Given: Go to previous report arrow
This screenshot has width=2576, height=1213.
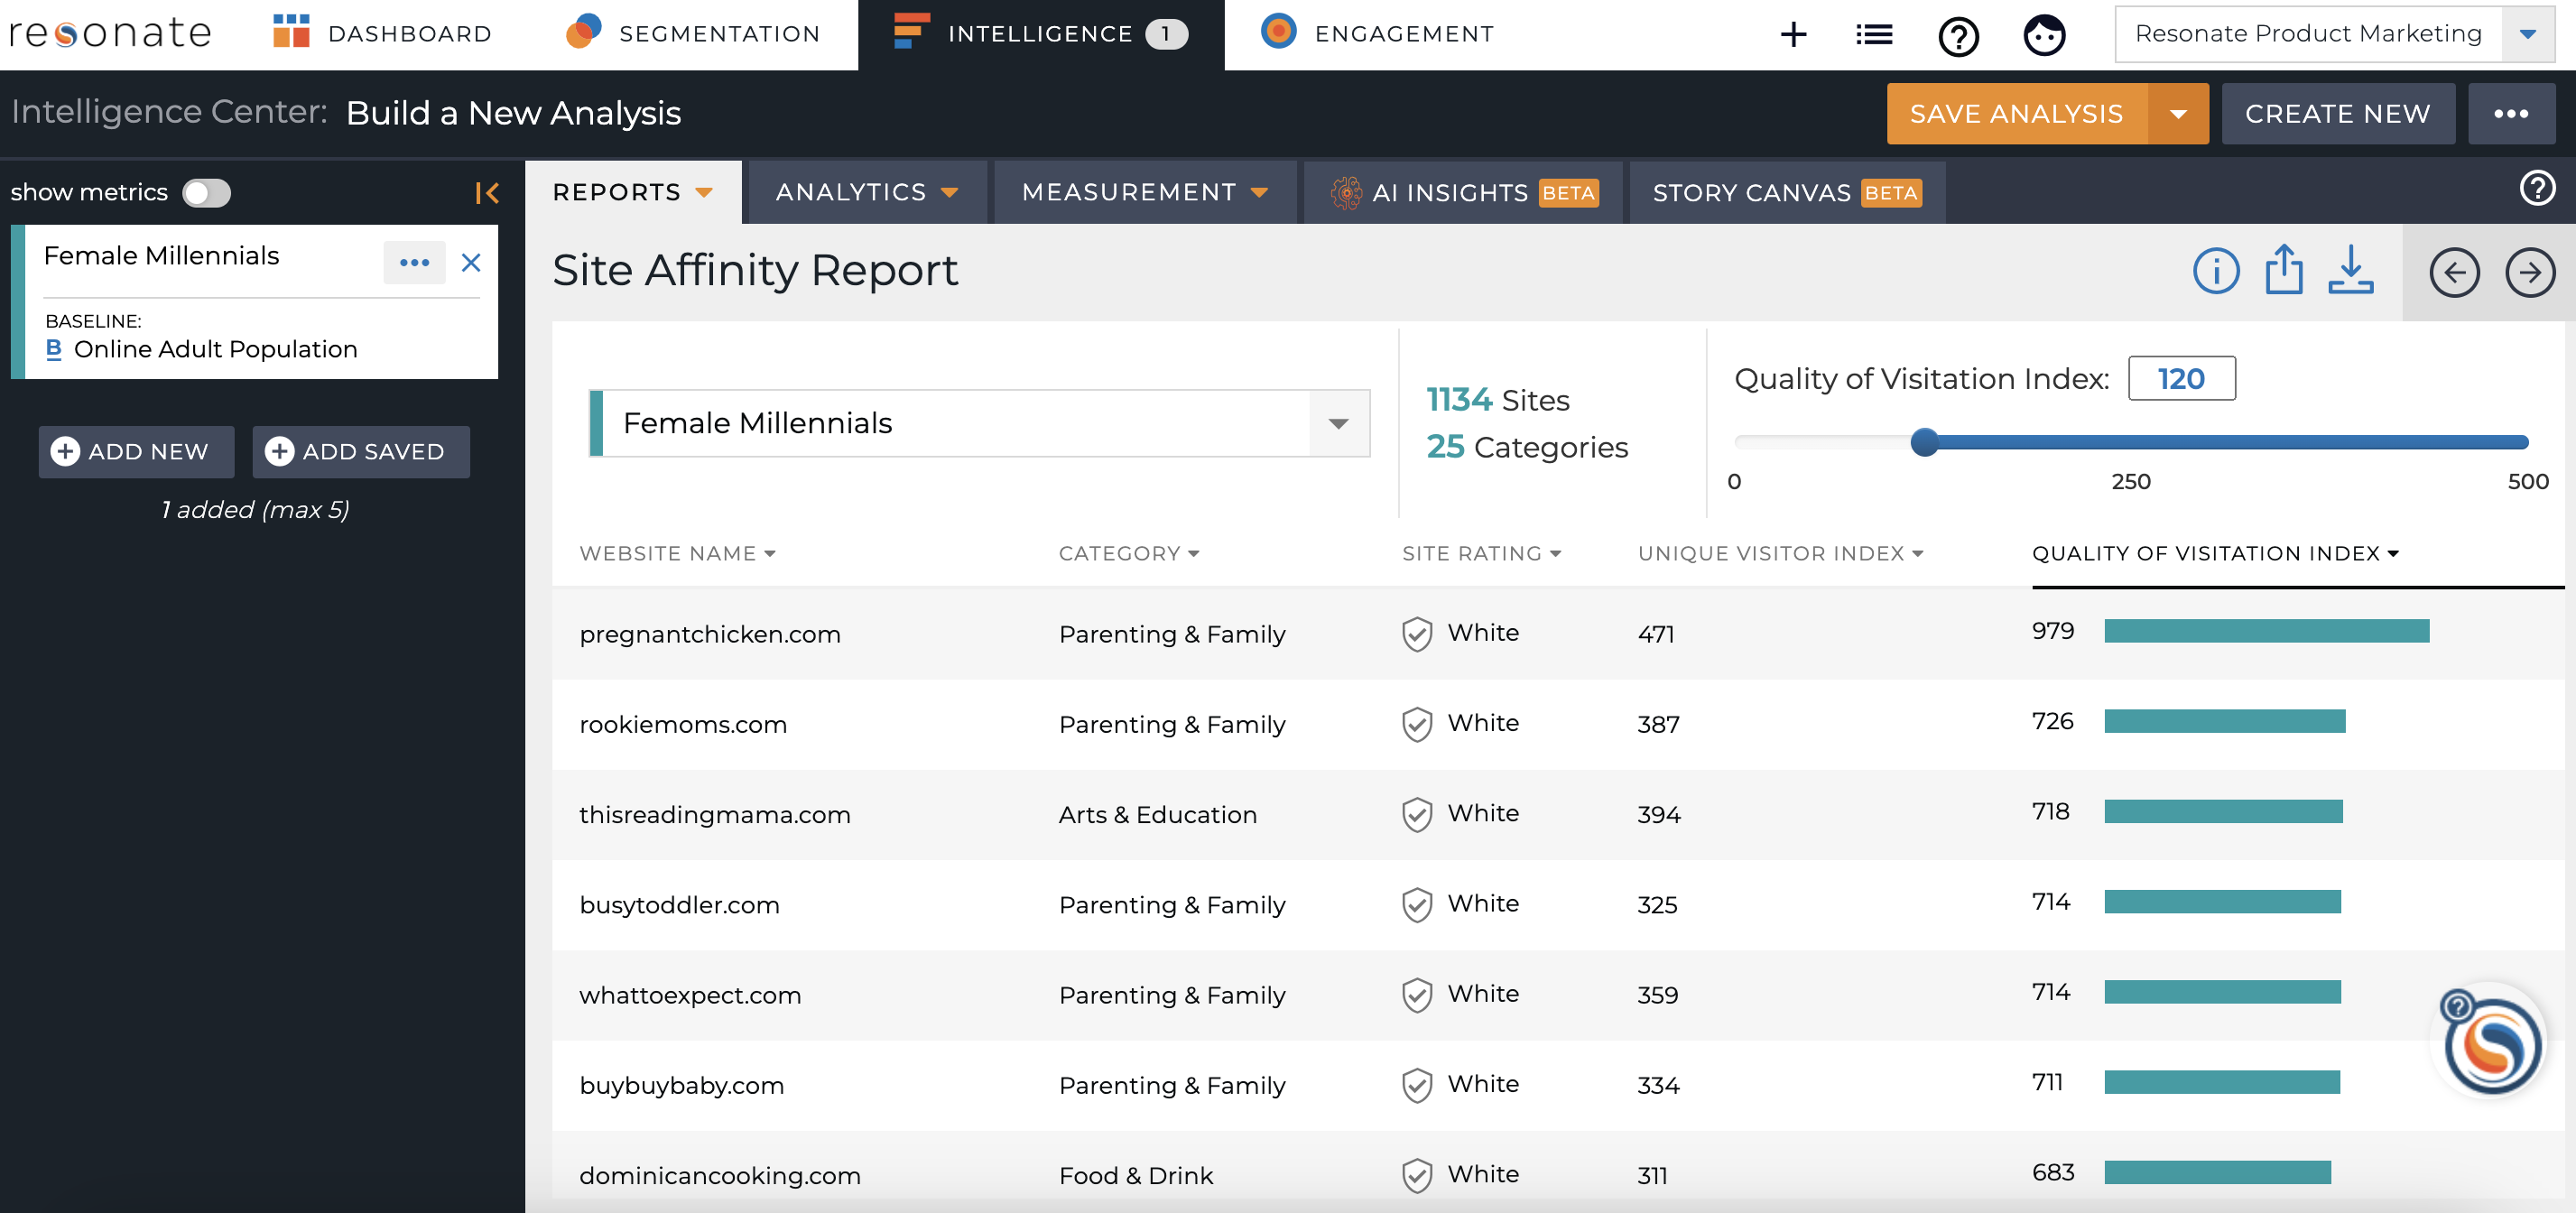Looking at the screenshot, I should [2454, 272].
